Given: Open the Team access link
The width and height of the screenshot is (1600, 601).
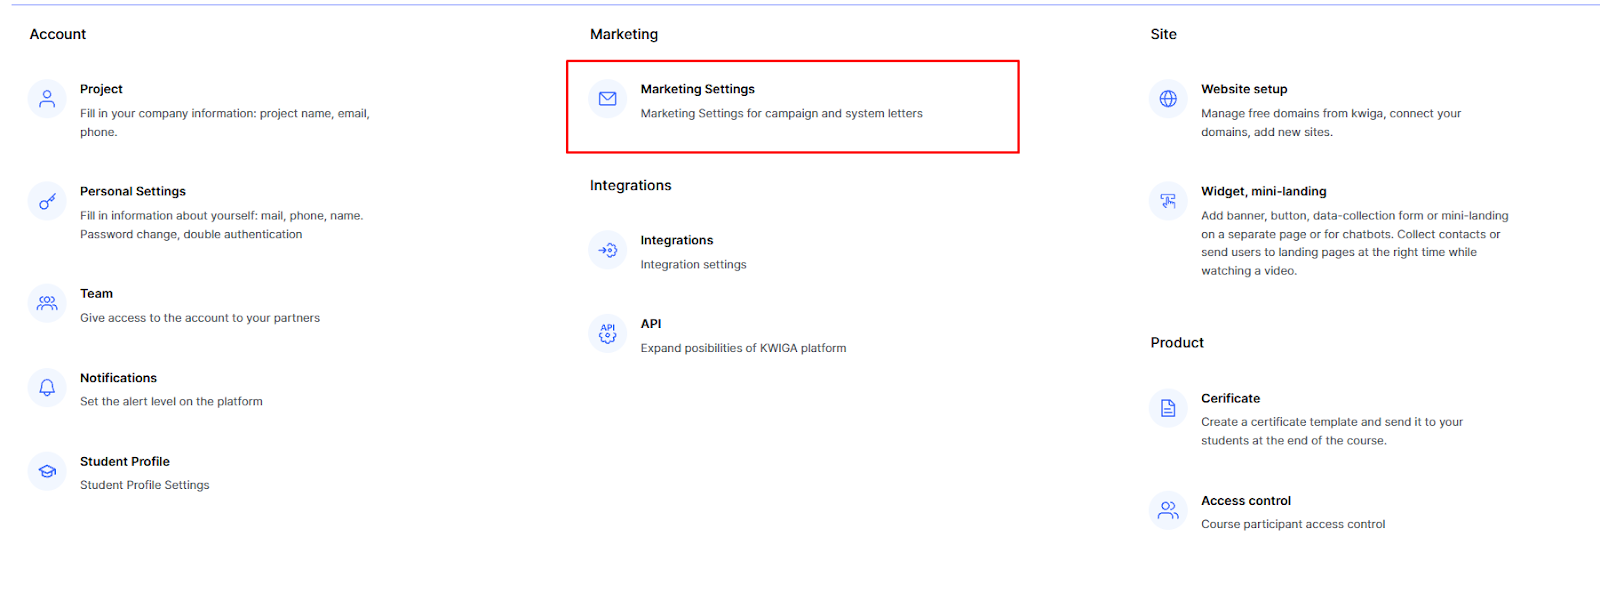Looking at the screenshot, I should (96, 293).
